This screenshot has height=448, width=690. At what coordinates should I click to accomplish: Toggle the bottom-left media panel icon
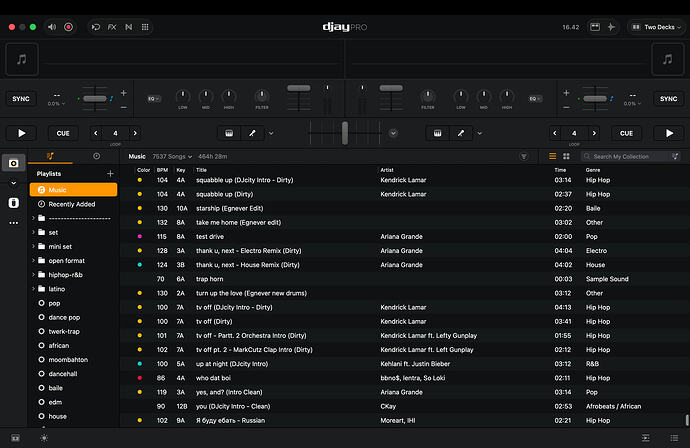(15, 438)
